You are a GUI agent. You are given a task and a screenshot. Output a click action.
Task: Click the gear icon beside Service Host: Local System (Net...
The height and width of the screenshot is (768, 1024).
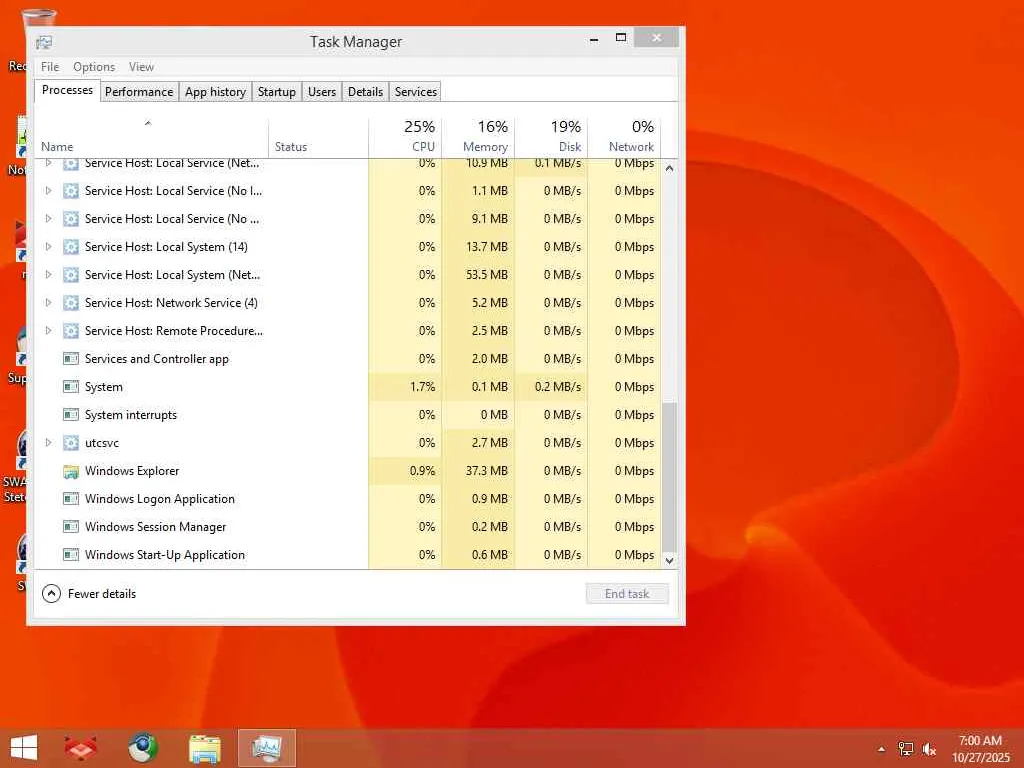71,275
